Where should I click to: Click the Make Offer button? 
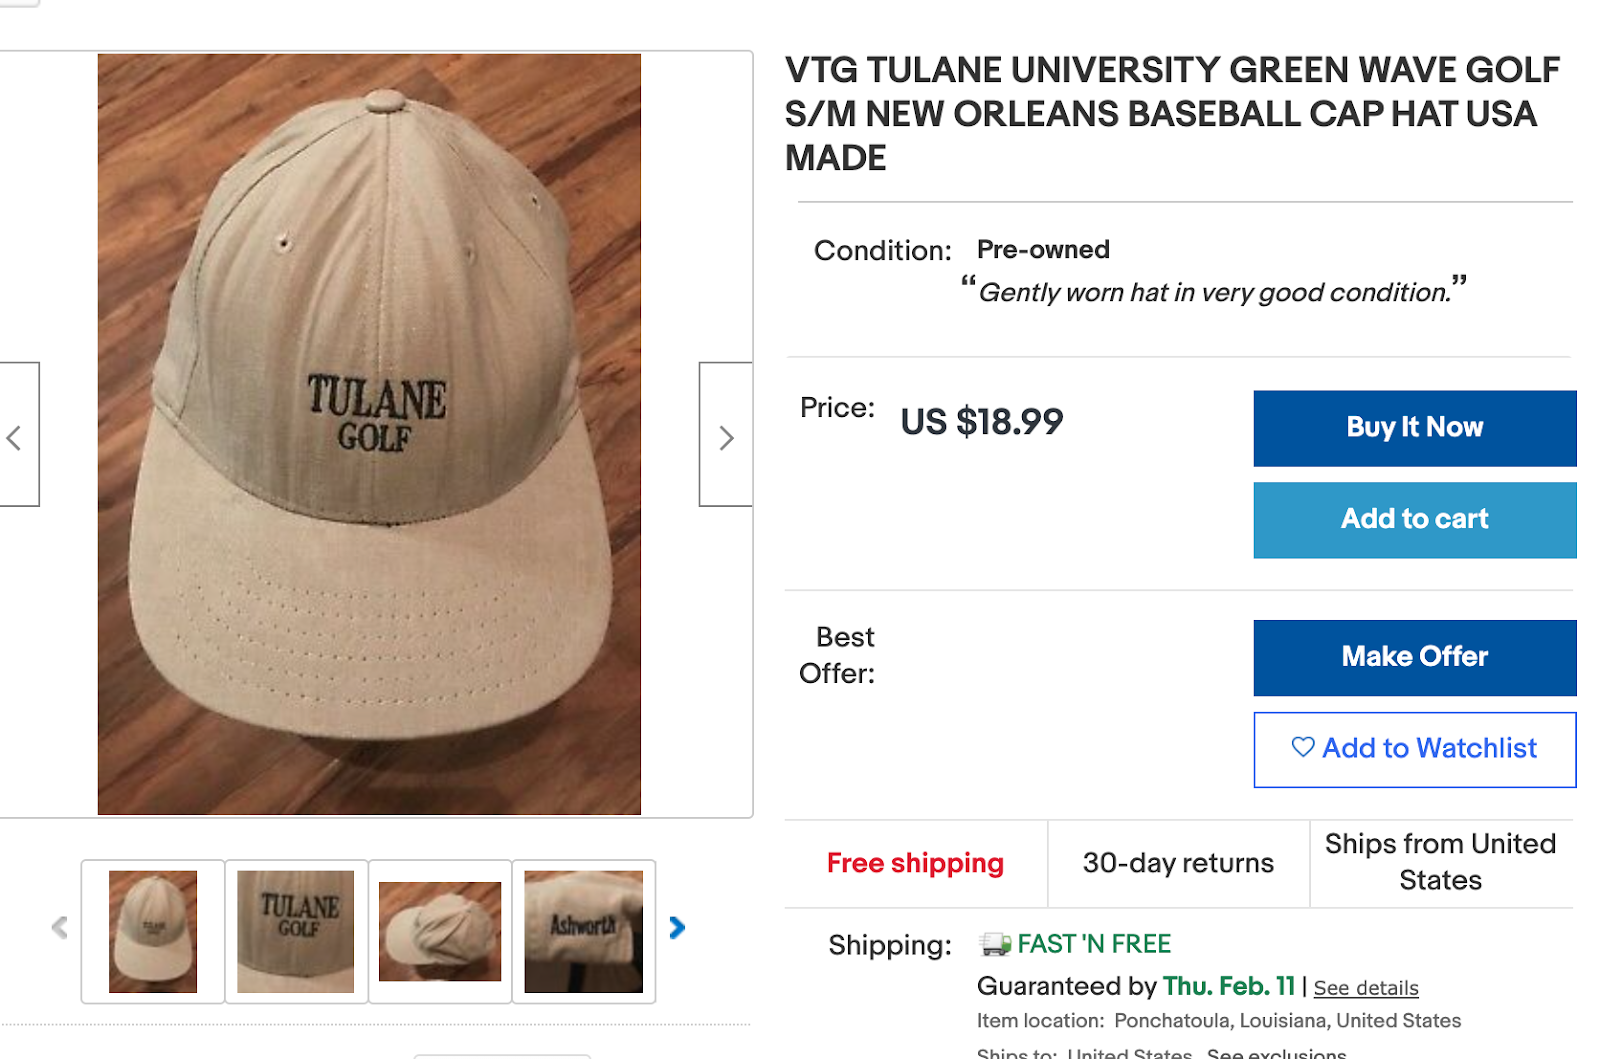point(1415,657)
